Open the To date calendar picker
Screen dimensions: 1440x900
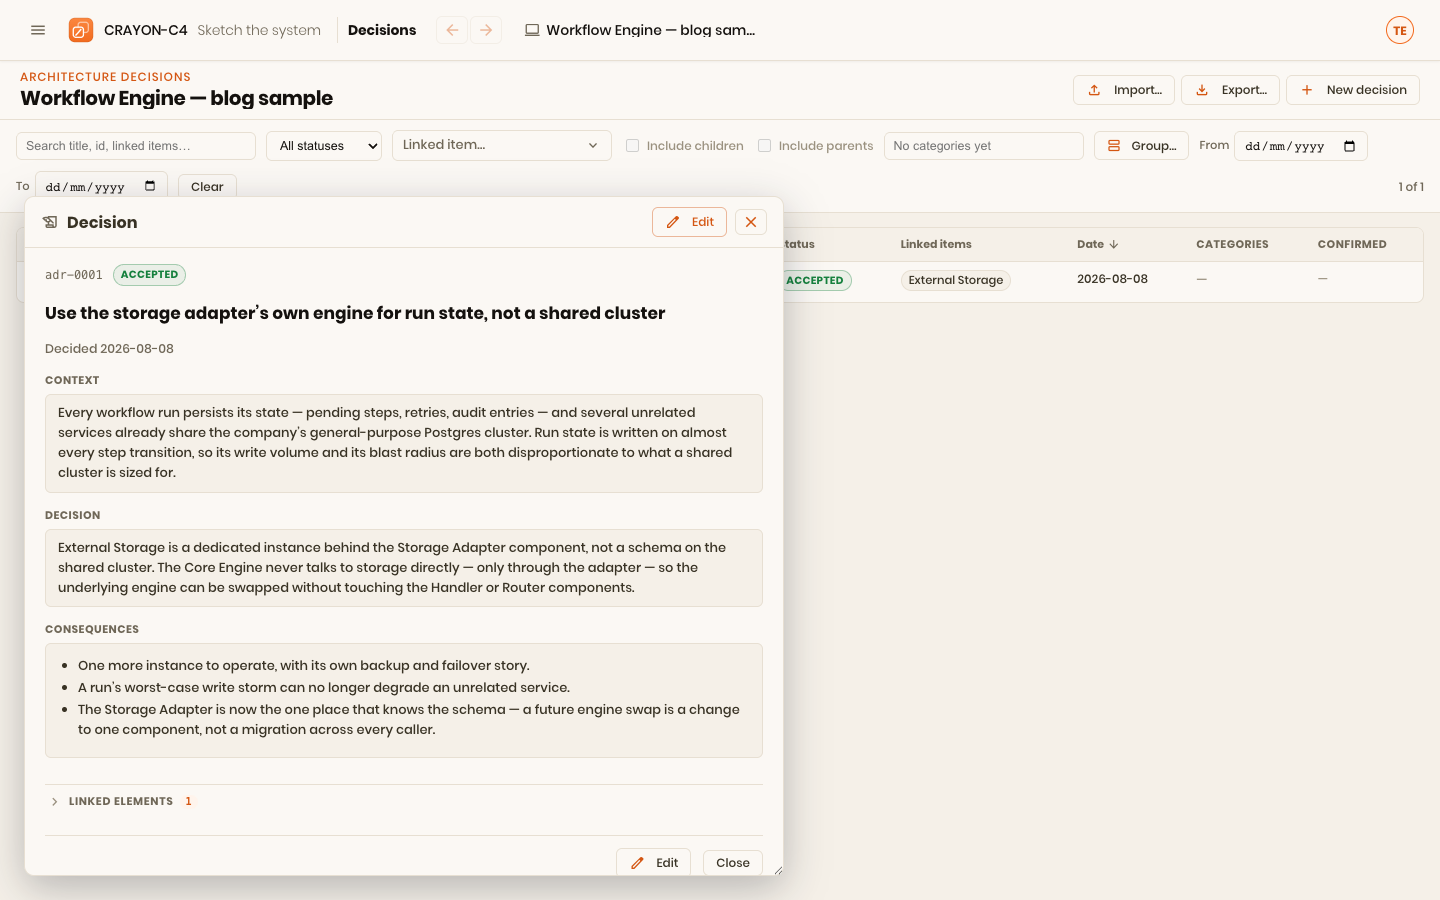point(150,186)
